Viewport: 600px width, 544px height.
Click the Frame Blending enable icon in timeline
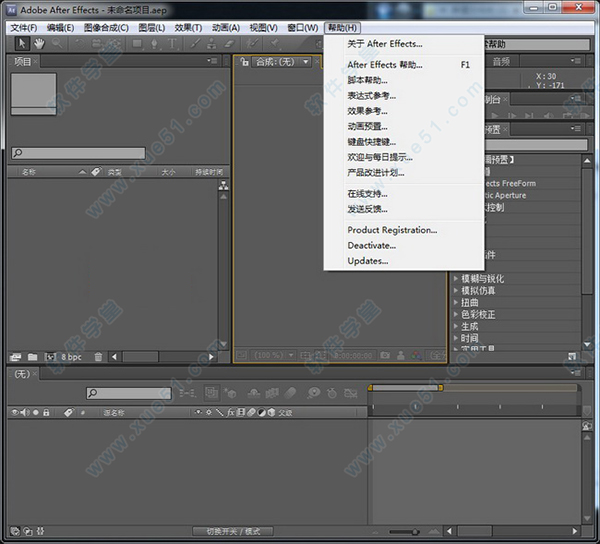click(x=272, y=393)
